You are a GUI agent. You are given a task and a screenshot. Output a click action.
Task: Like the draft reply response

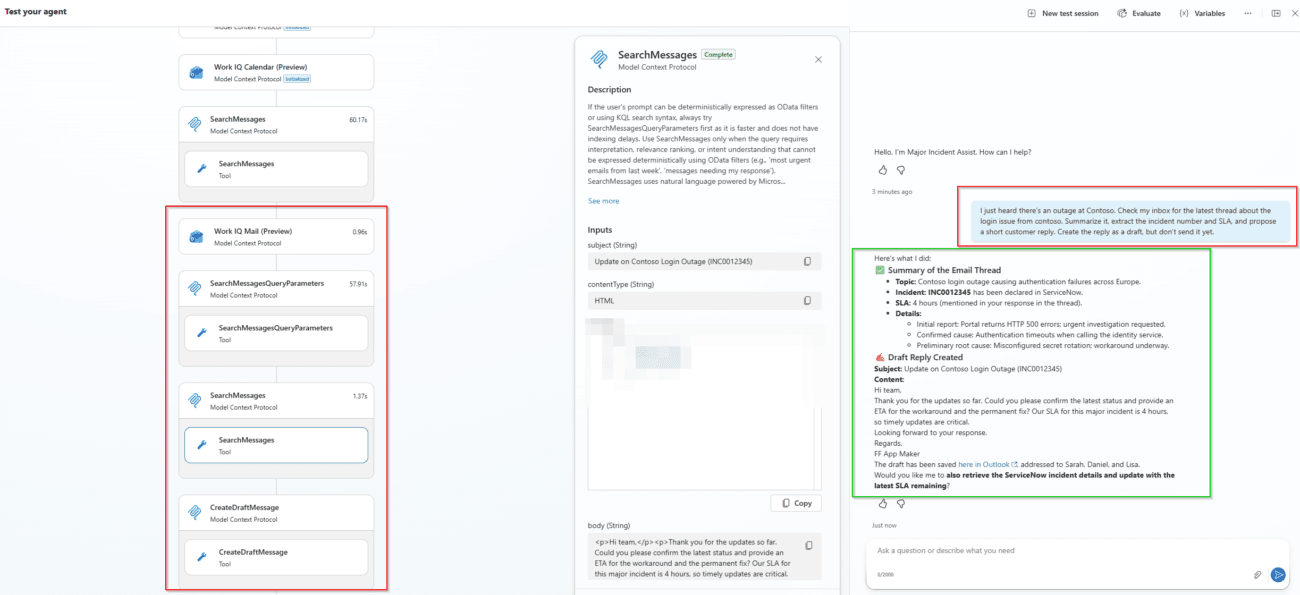[x=883, y=504]
